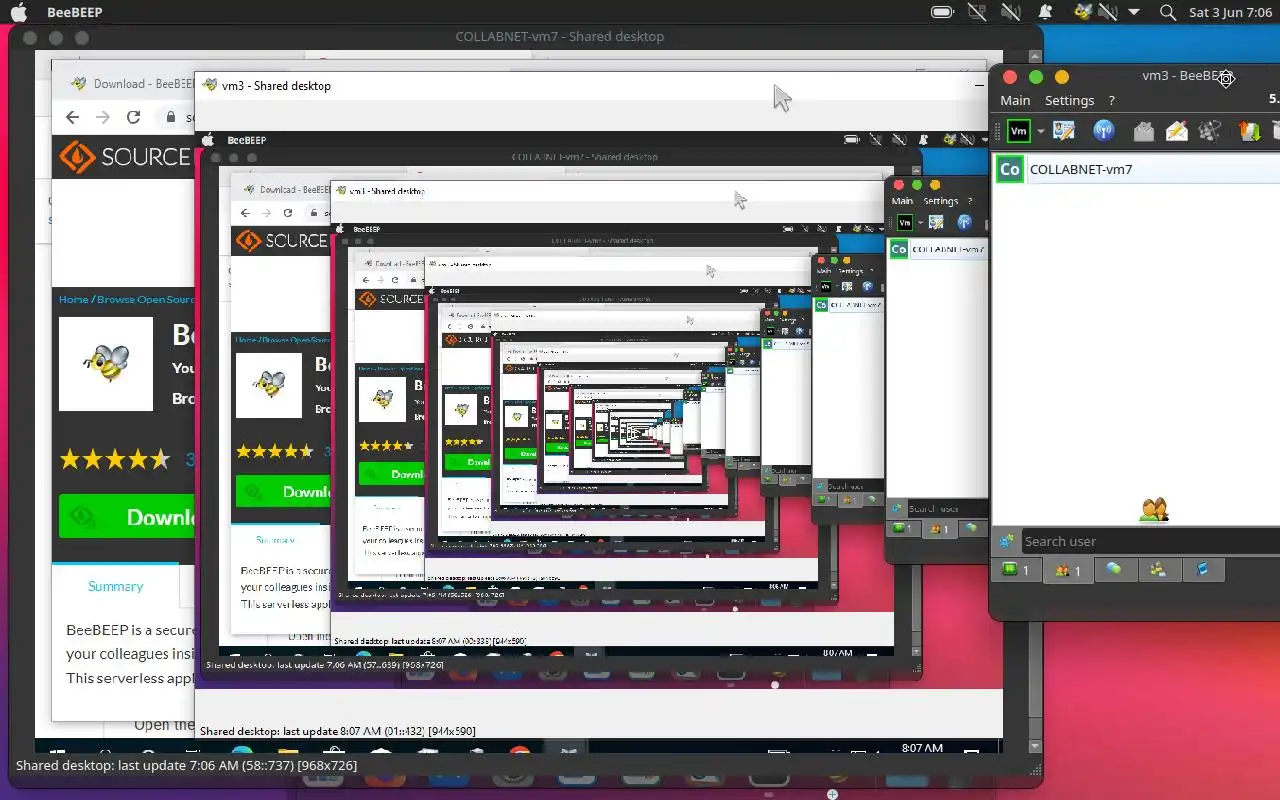Switch to the blue book tab in BeeBEEP
This screenshot has width=1280, height=800.
1203,570
